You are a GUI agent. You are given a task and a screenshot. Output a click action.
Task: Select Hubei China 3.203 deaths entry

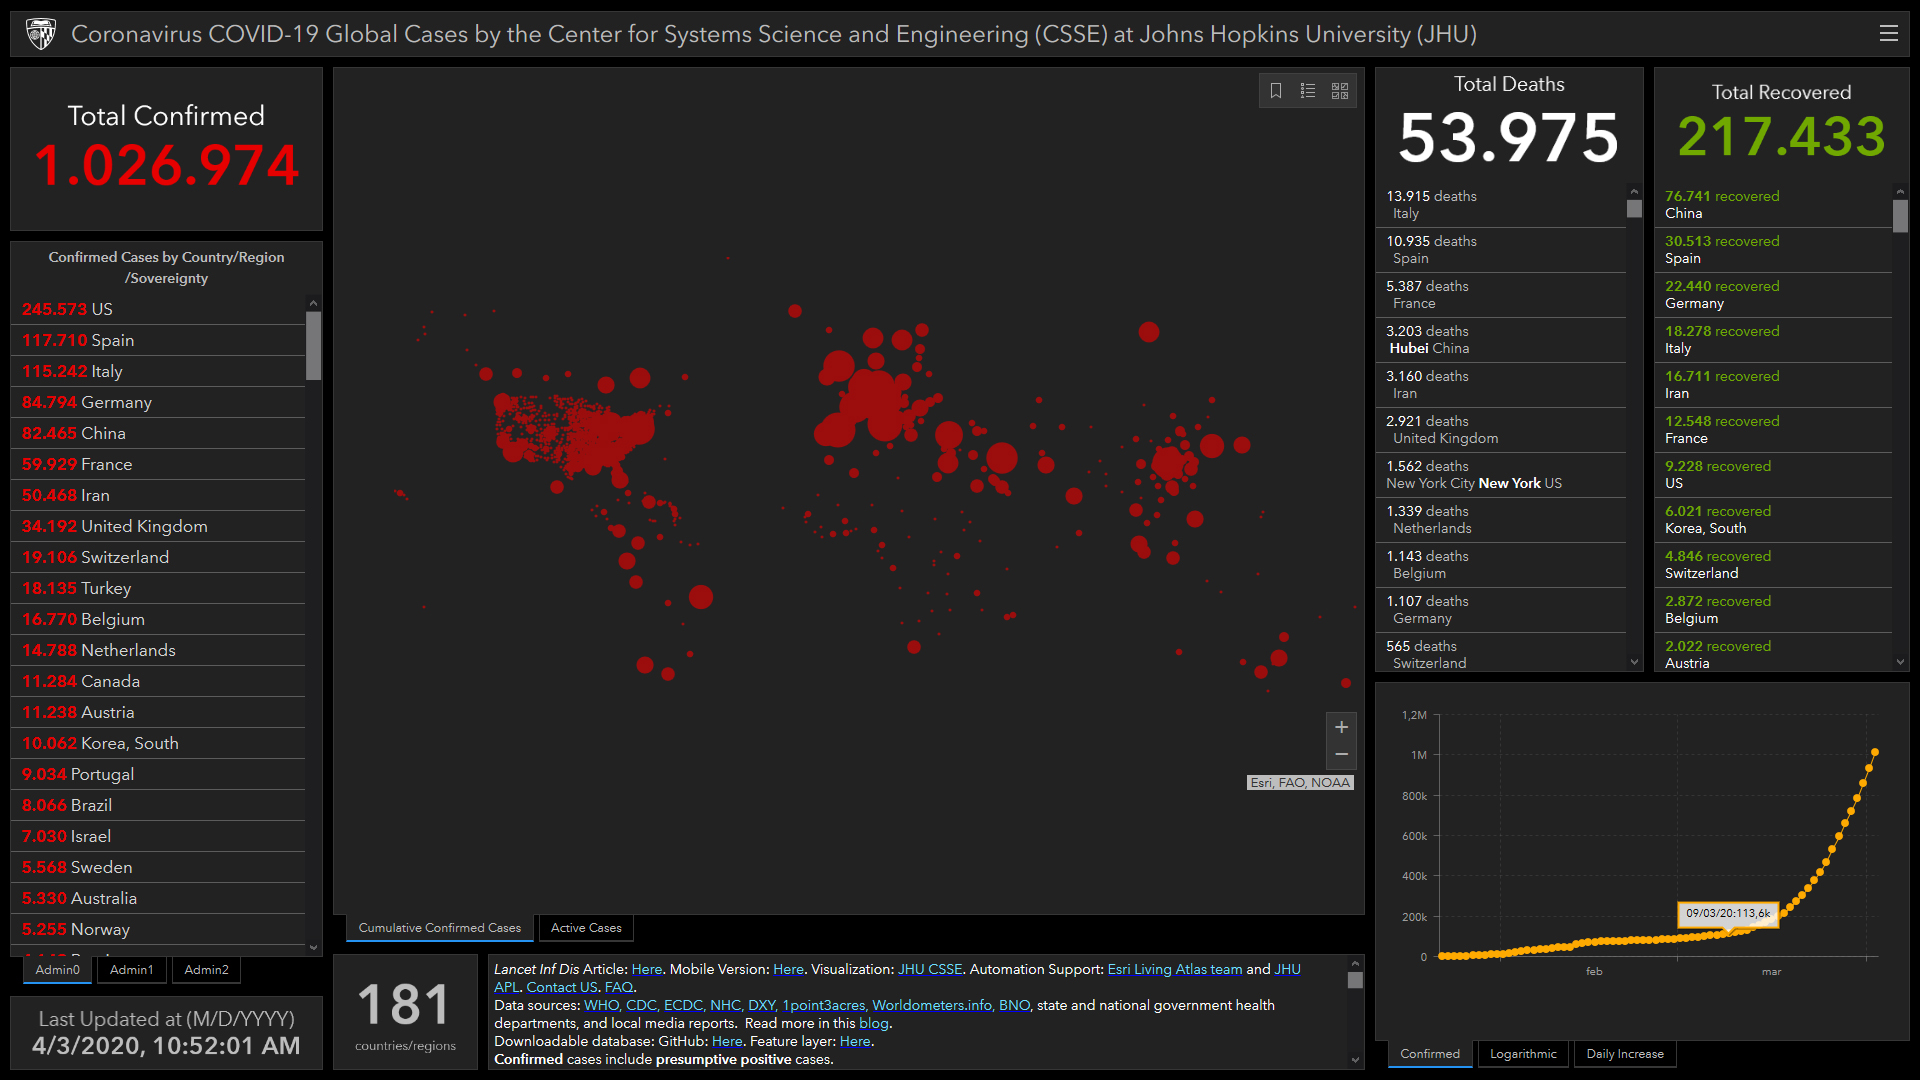pos(1502,340)
